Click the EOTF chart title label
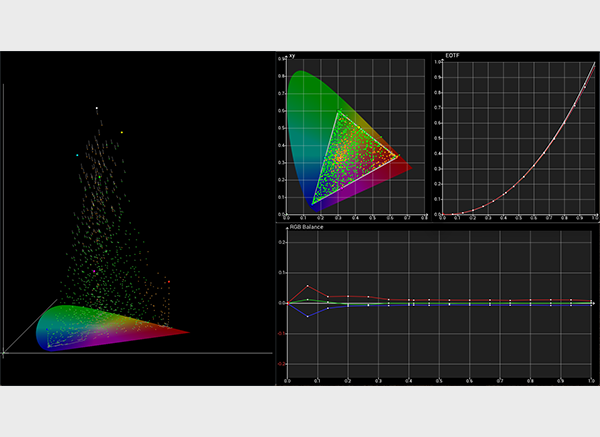Viewport: 600px width, 437px height. click(x=452, y=55)
